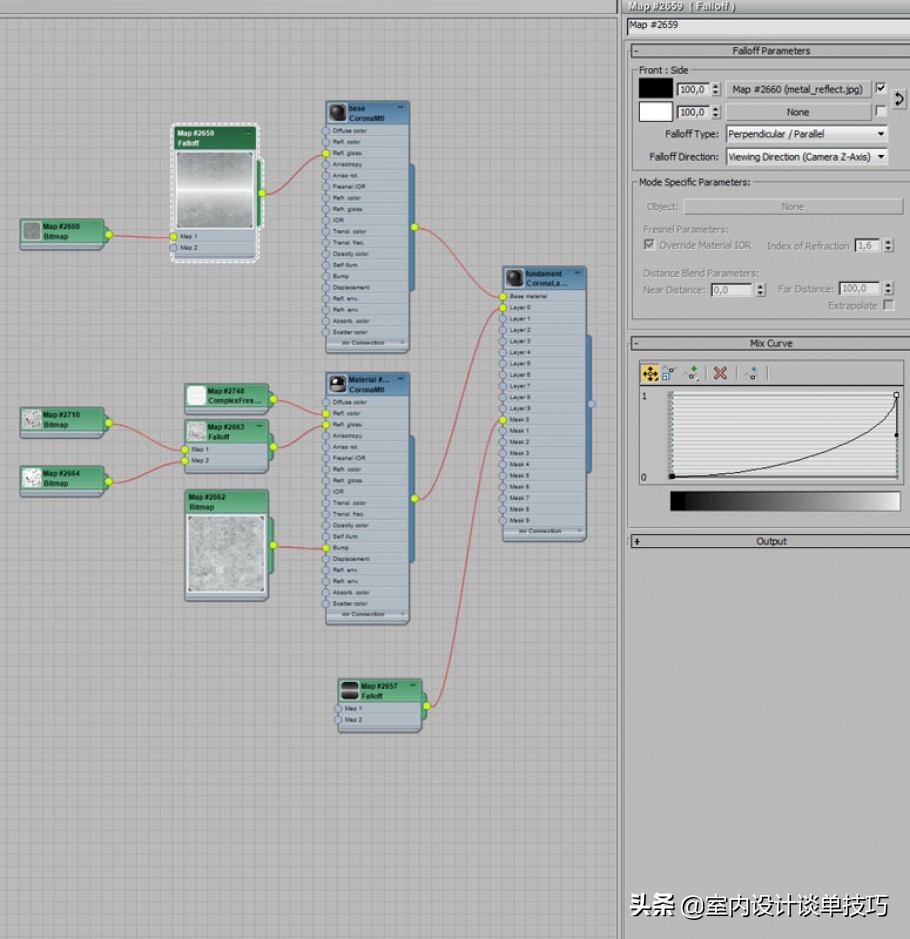Click the red X Delete Point icon
The image size is (910, 939).
pyautogui.click(x=719, y=373)
